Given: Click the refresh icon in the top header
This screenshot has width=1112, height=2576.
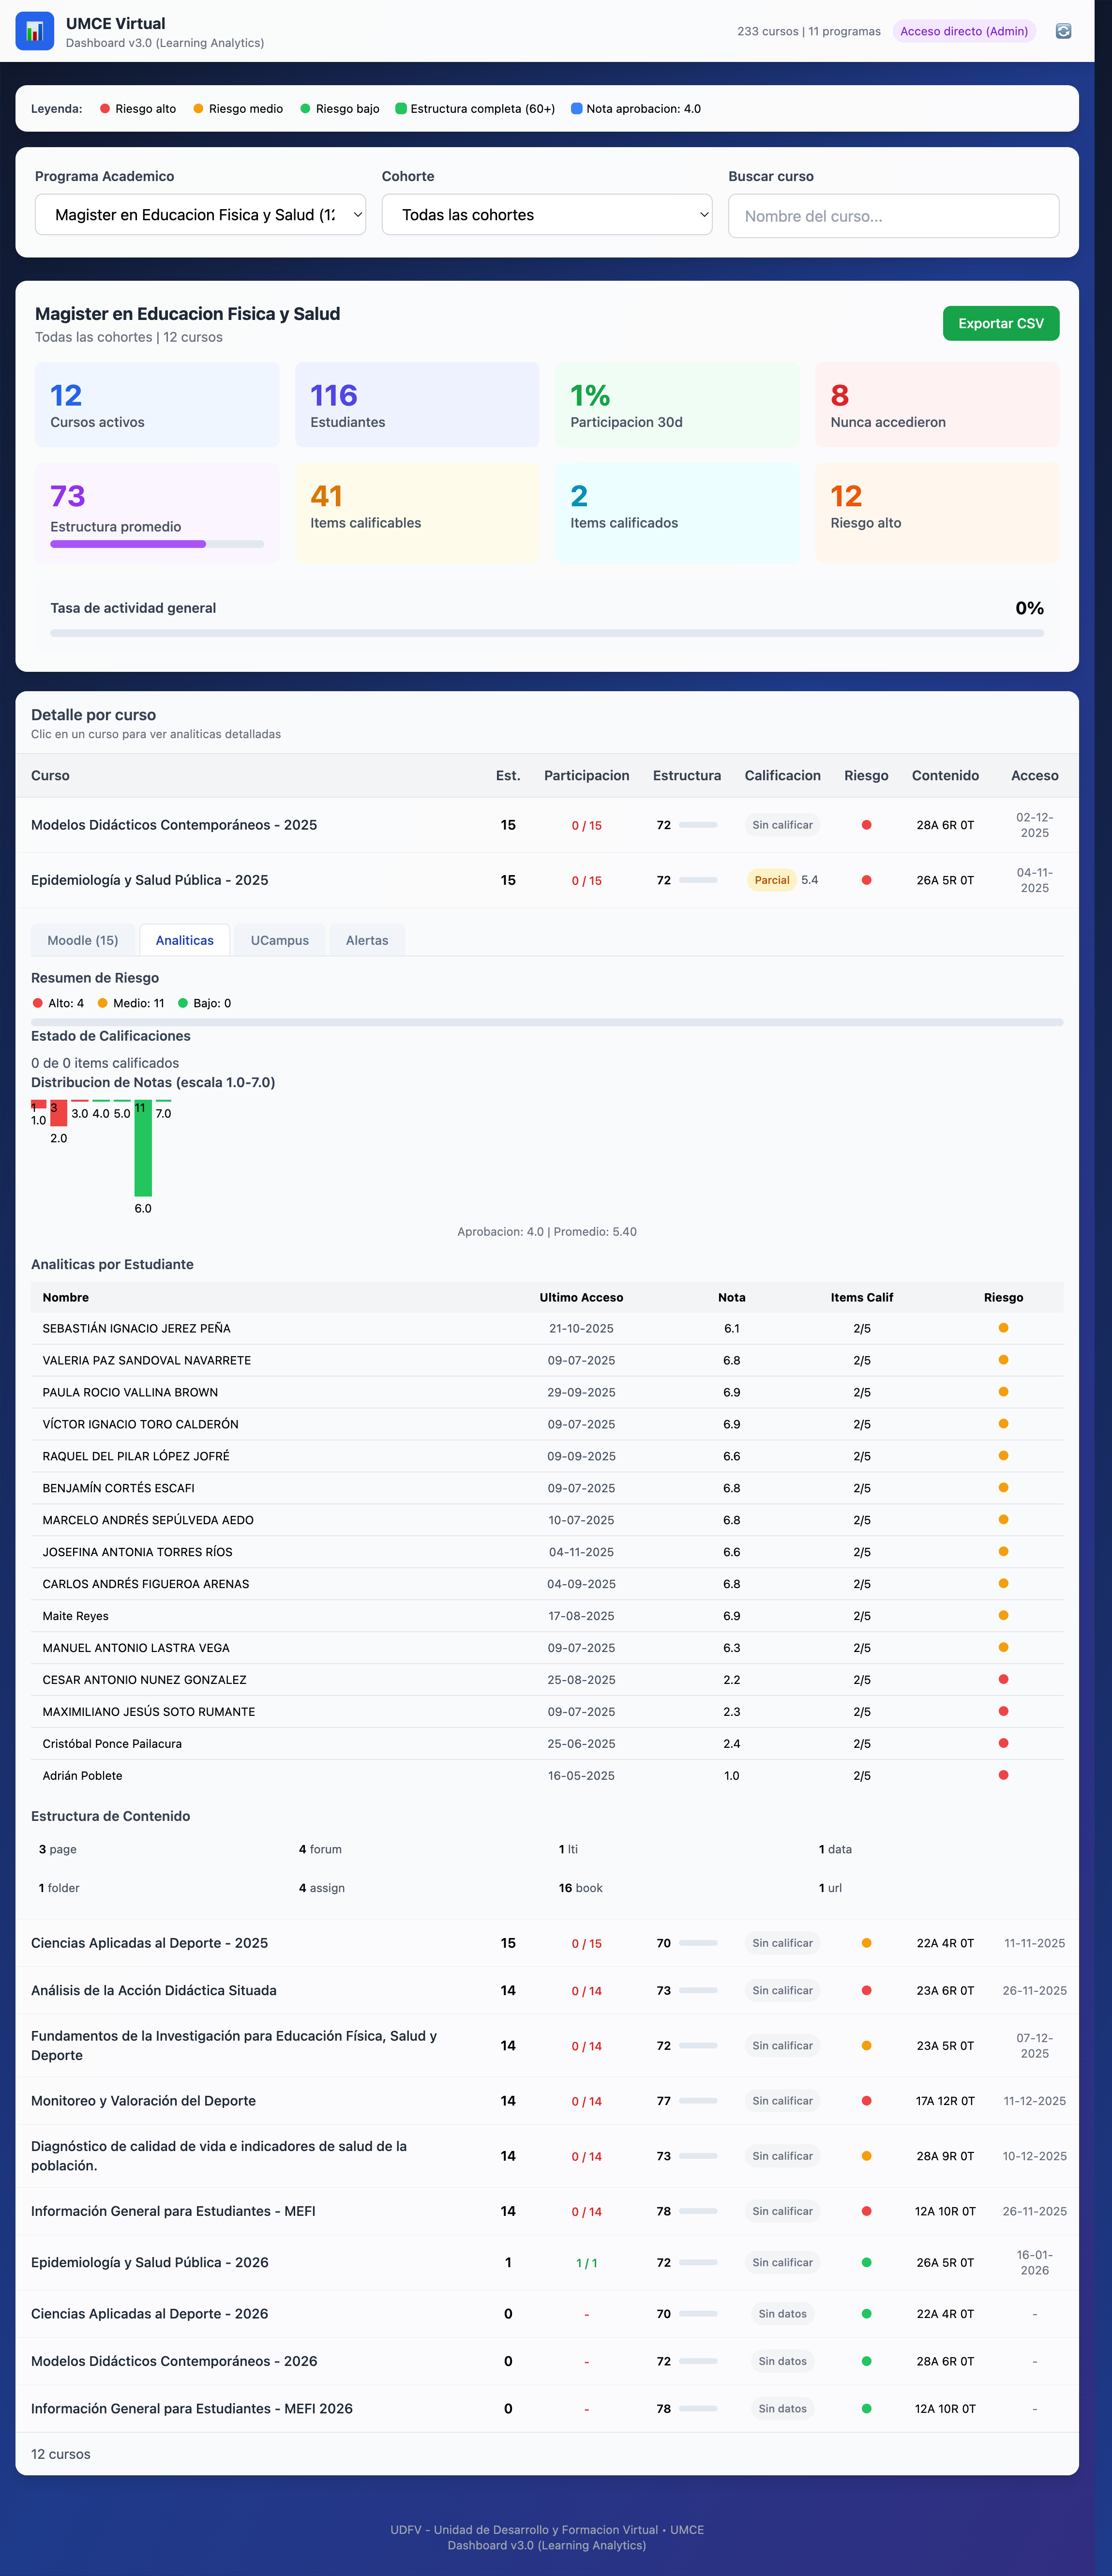Looking at the screenshot, I should tap(1063, 31).
